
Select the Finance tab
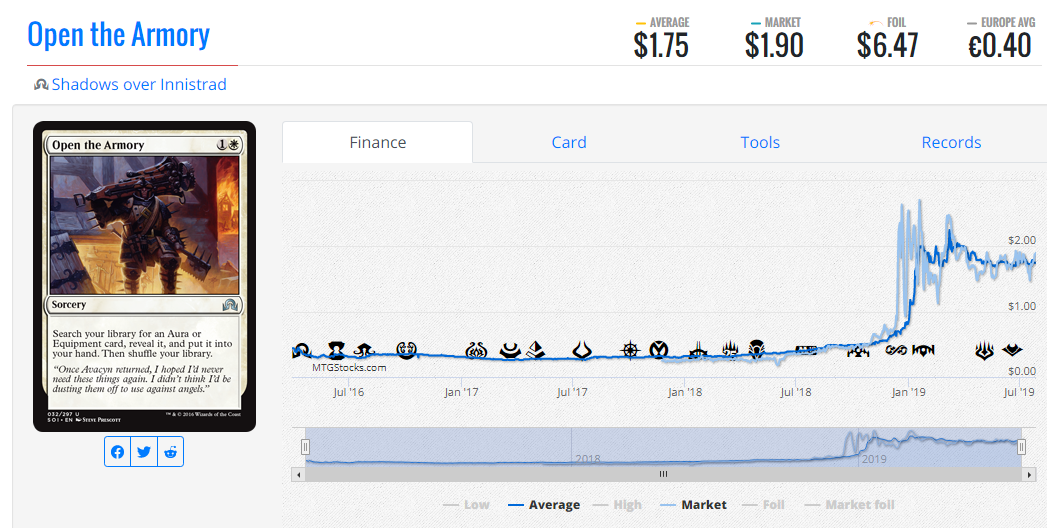(x=378, y=142)
